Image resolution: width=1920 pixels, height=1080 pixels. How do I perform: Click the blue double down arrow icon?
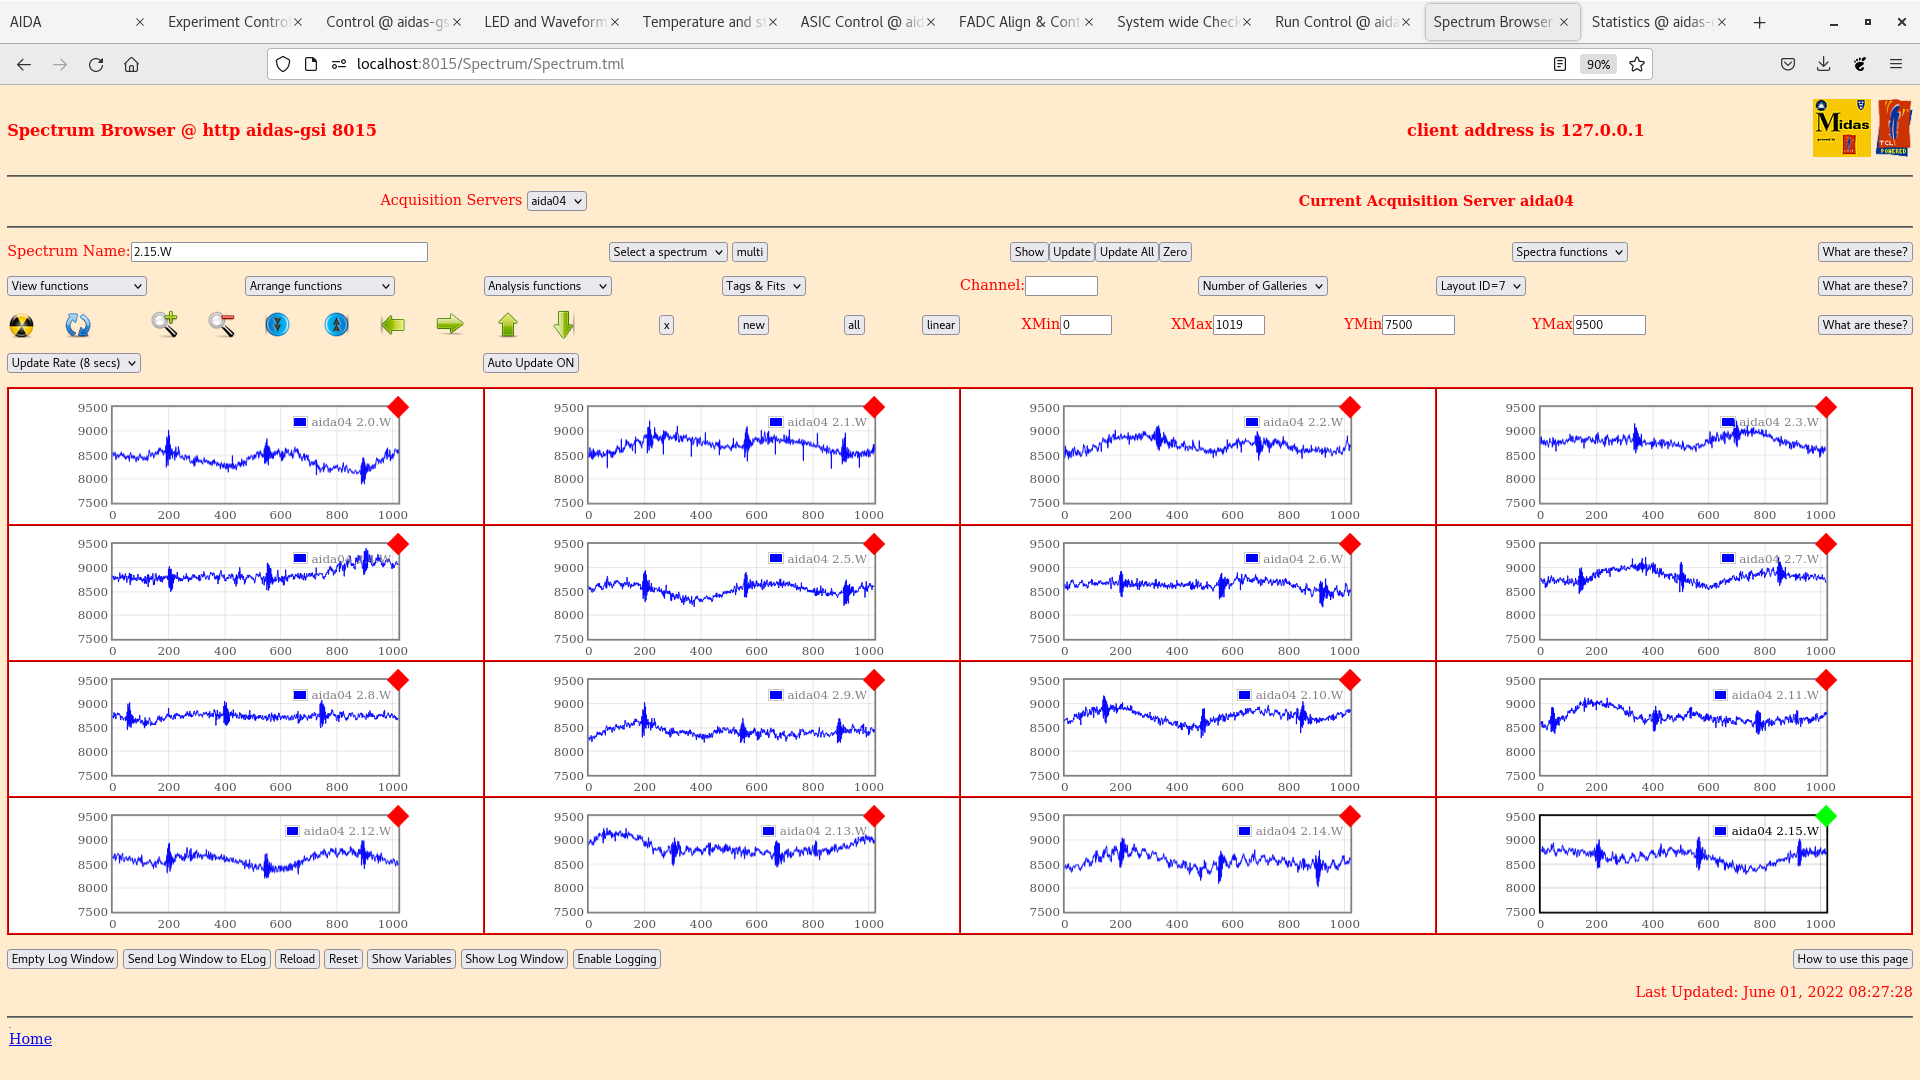click(x=277, y=324)
